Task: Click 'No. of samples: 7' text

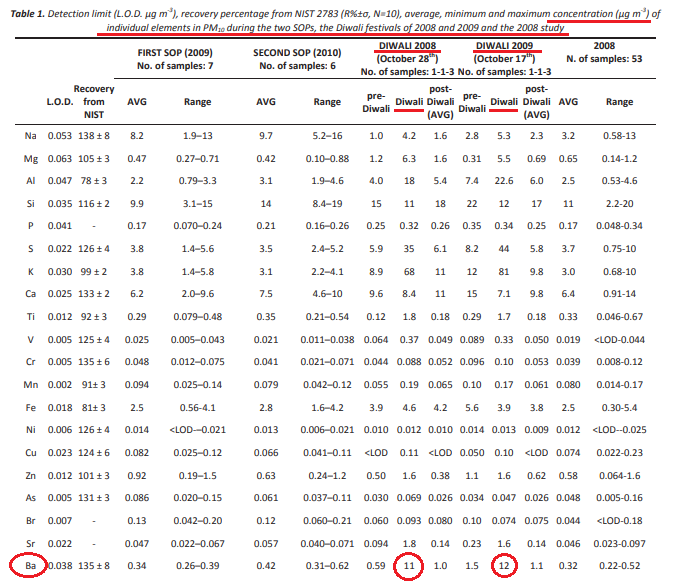Action: click(x=175, y=66)
